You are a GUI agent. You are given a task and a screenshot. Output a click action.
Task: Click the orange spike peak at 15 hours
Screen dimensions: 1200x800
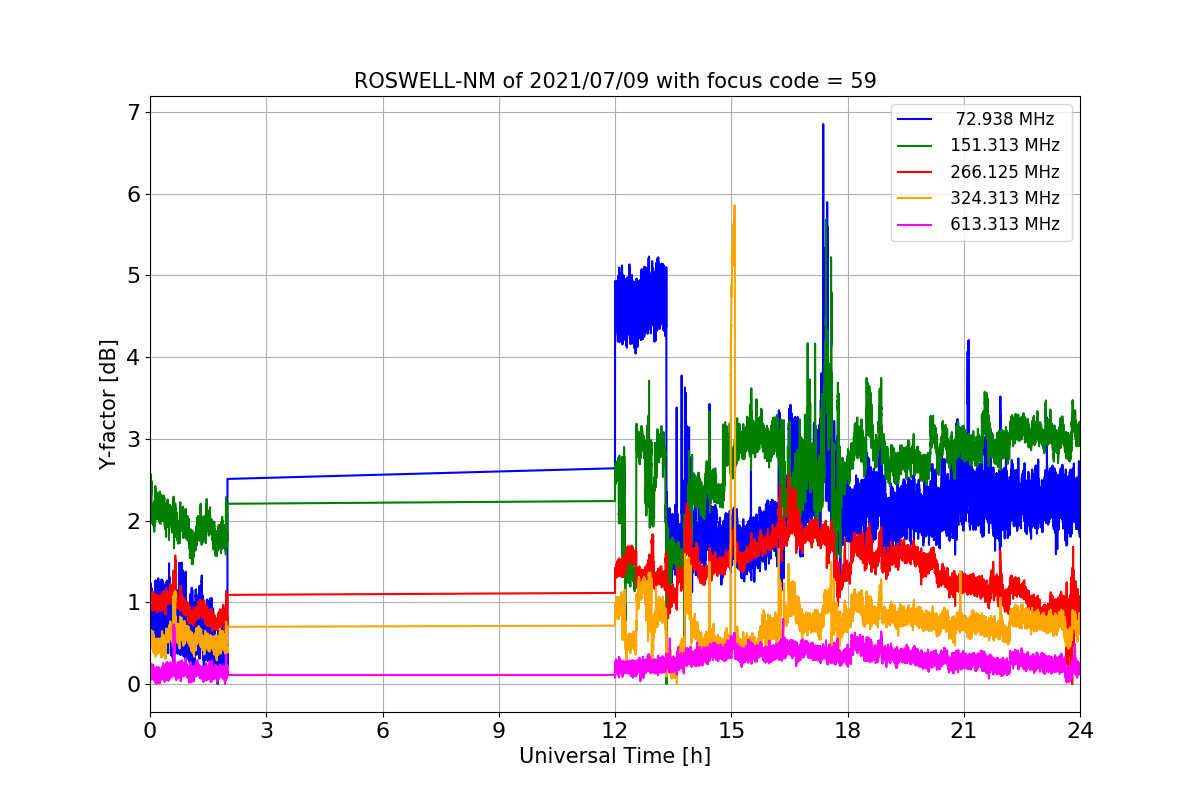(734, 207)
